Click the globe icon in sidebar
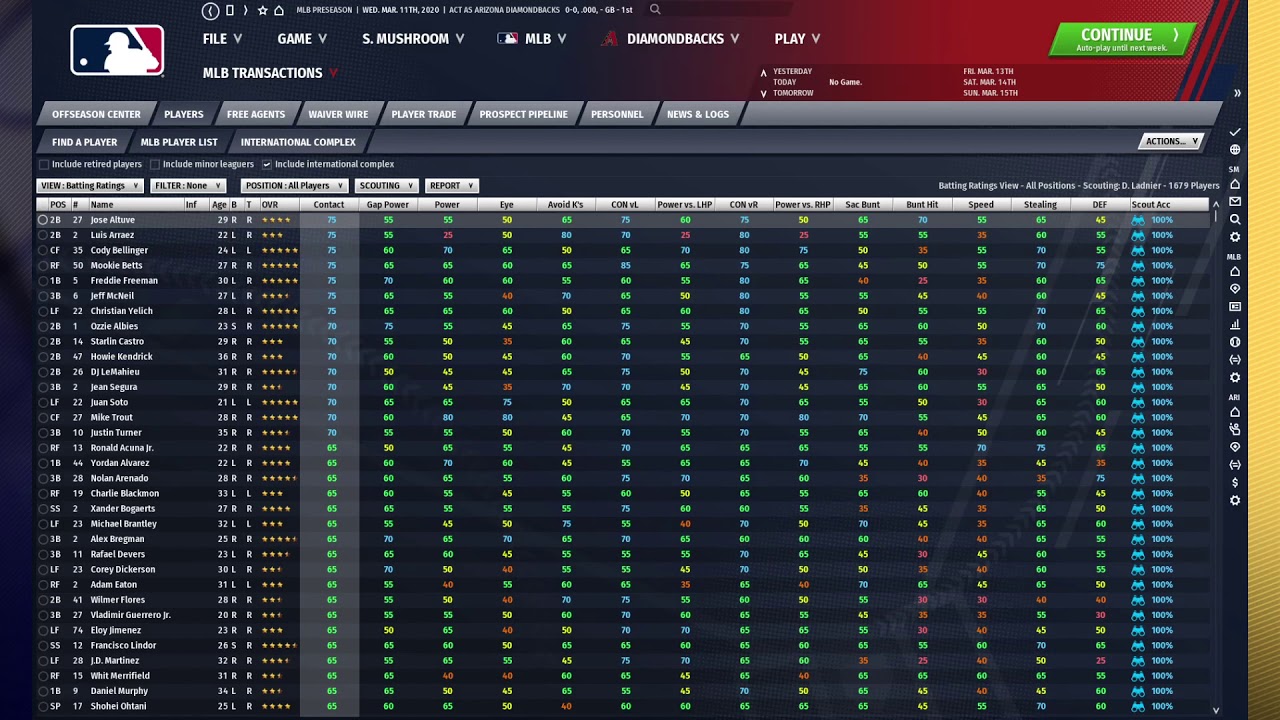 click(x=1235, y=150)
